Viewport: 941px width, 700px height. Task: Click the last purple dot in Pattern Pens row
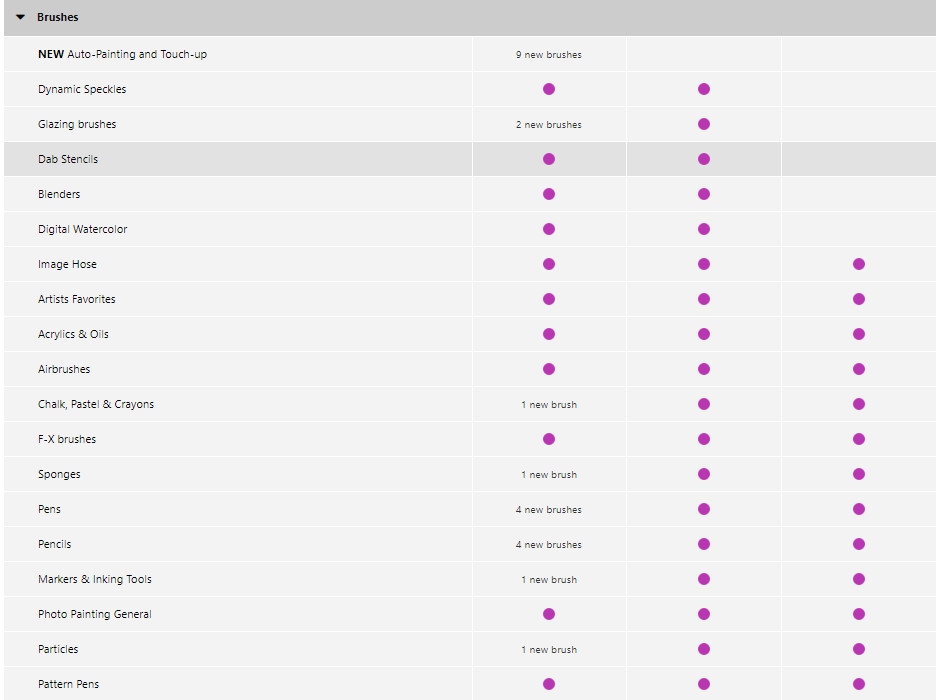click(x=859, y=684)
